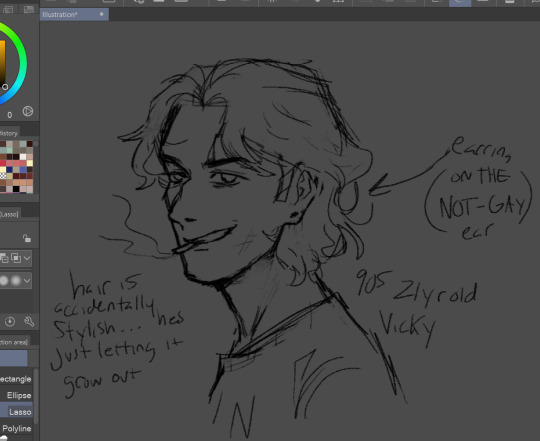
Task: Expand the anti-aliasing dropdown chevron
Action: point(27,281)
